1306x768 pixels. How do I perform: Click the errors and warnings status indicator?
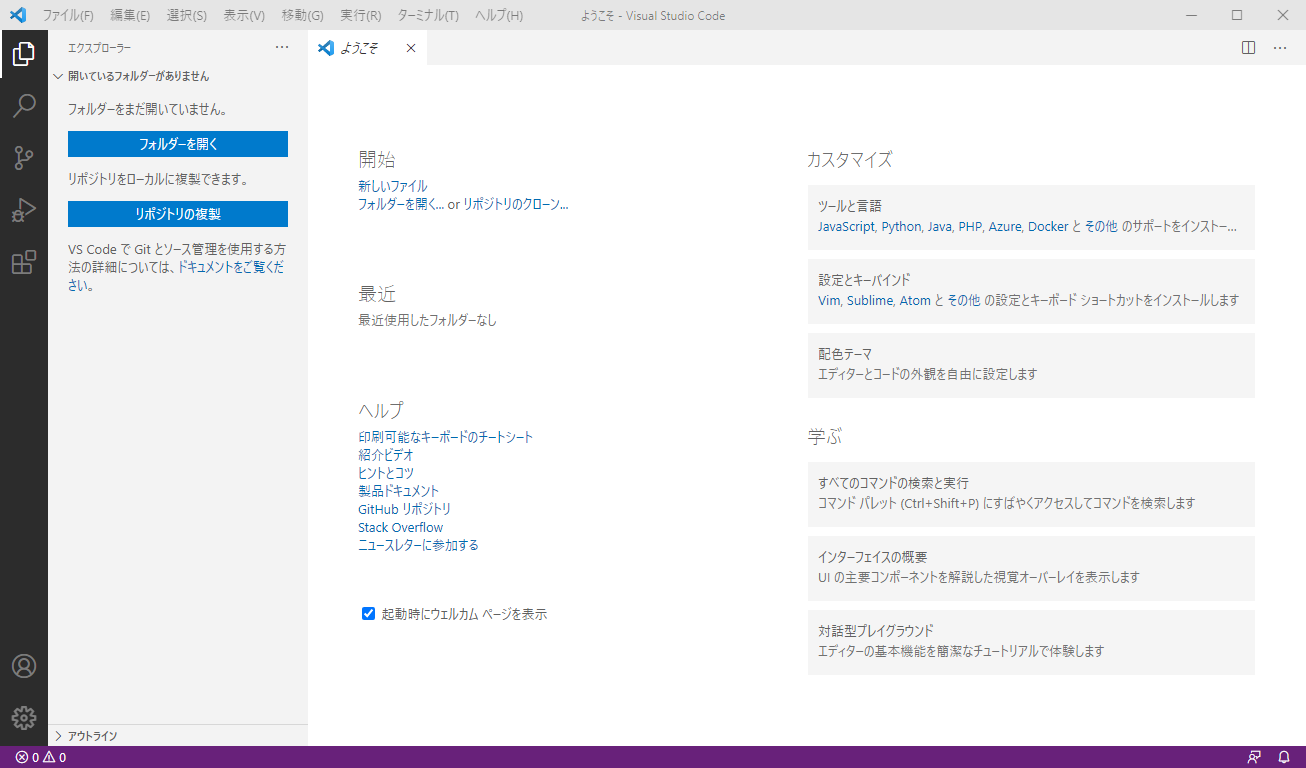click(x=41, y=757)
